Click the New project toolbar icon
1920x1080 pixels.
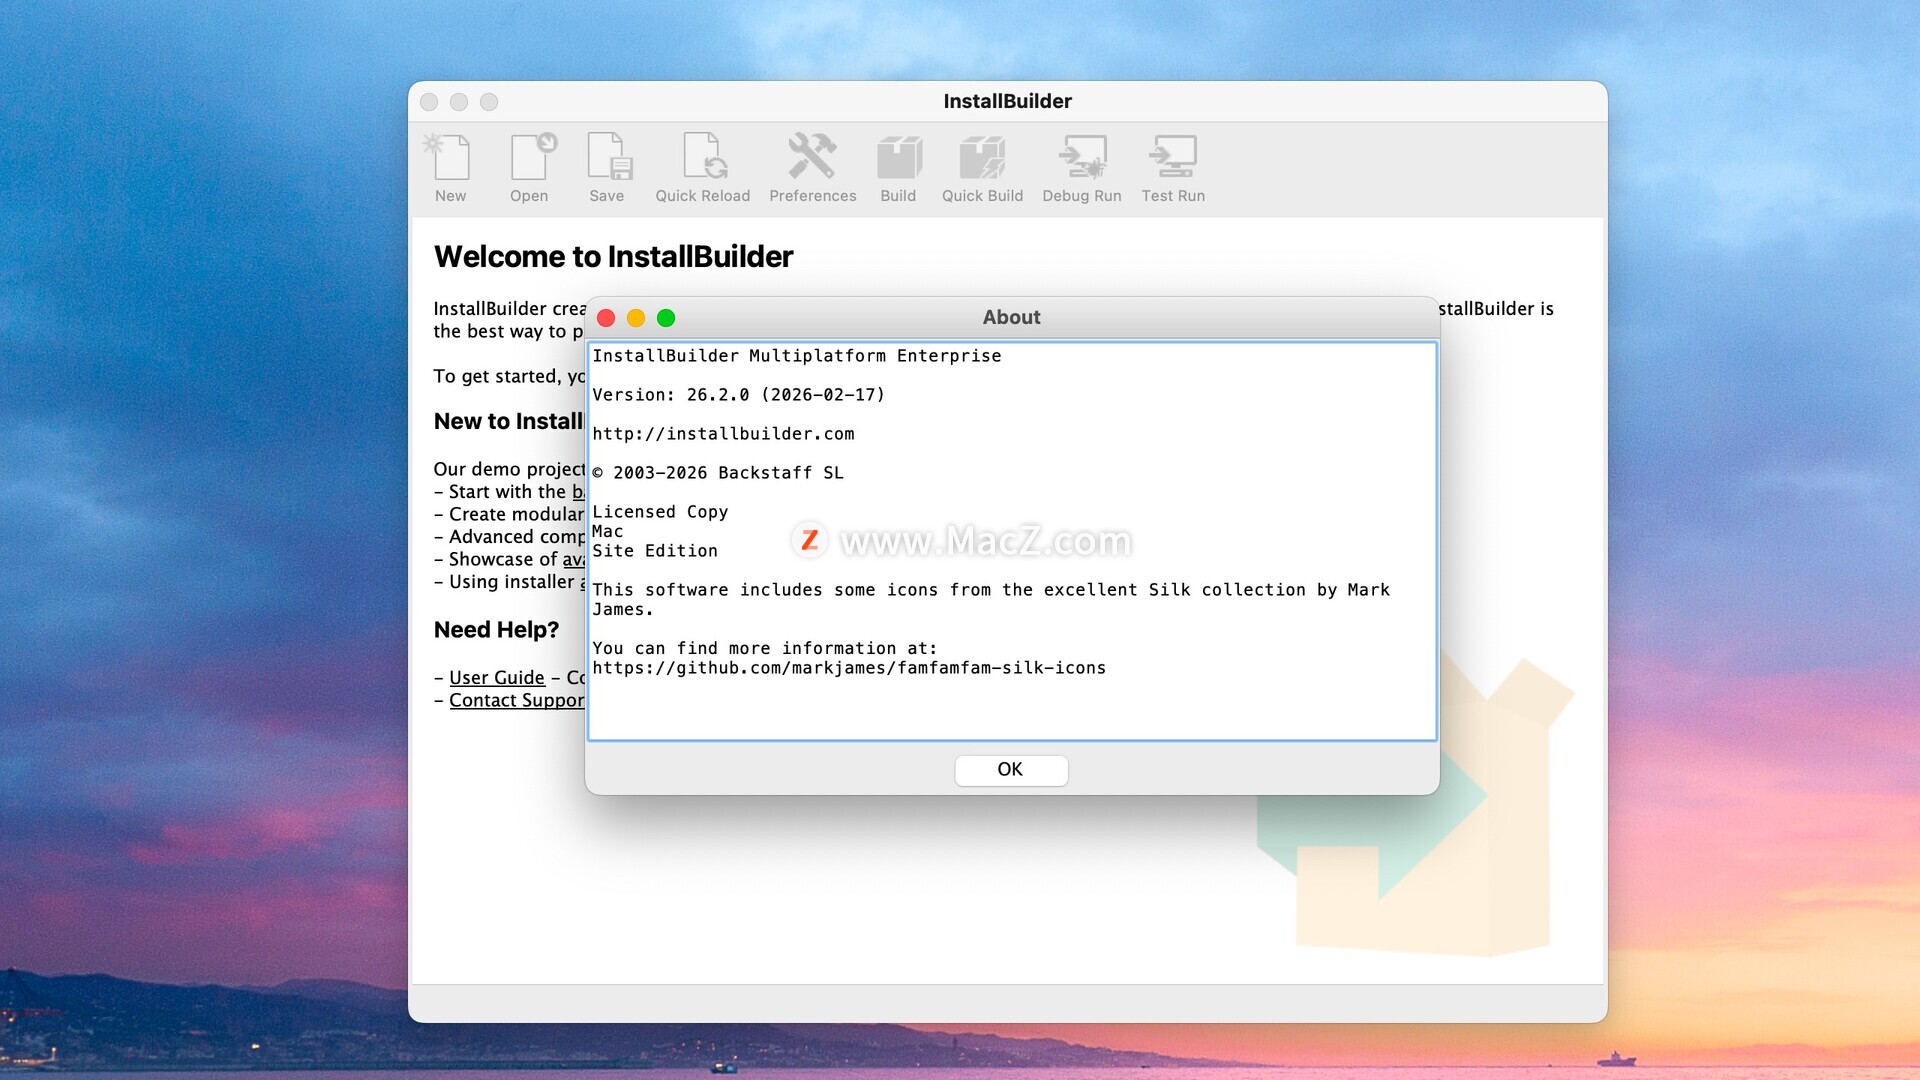(450, 160)
